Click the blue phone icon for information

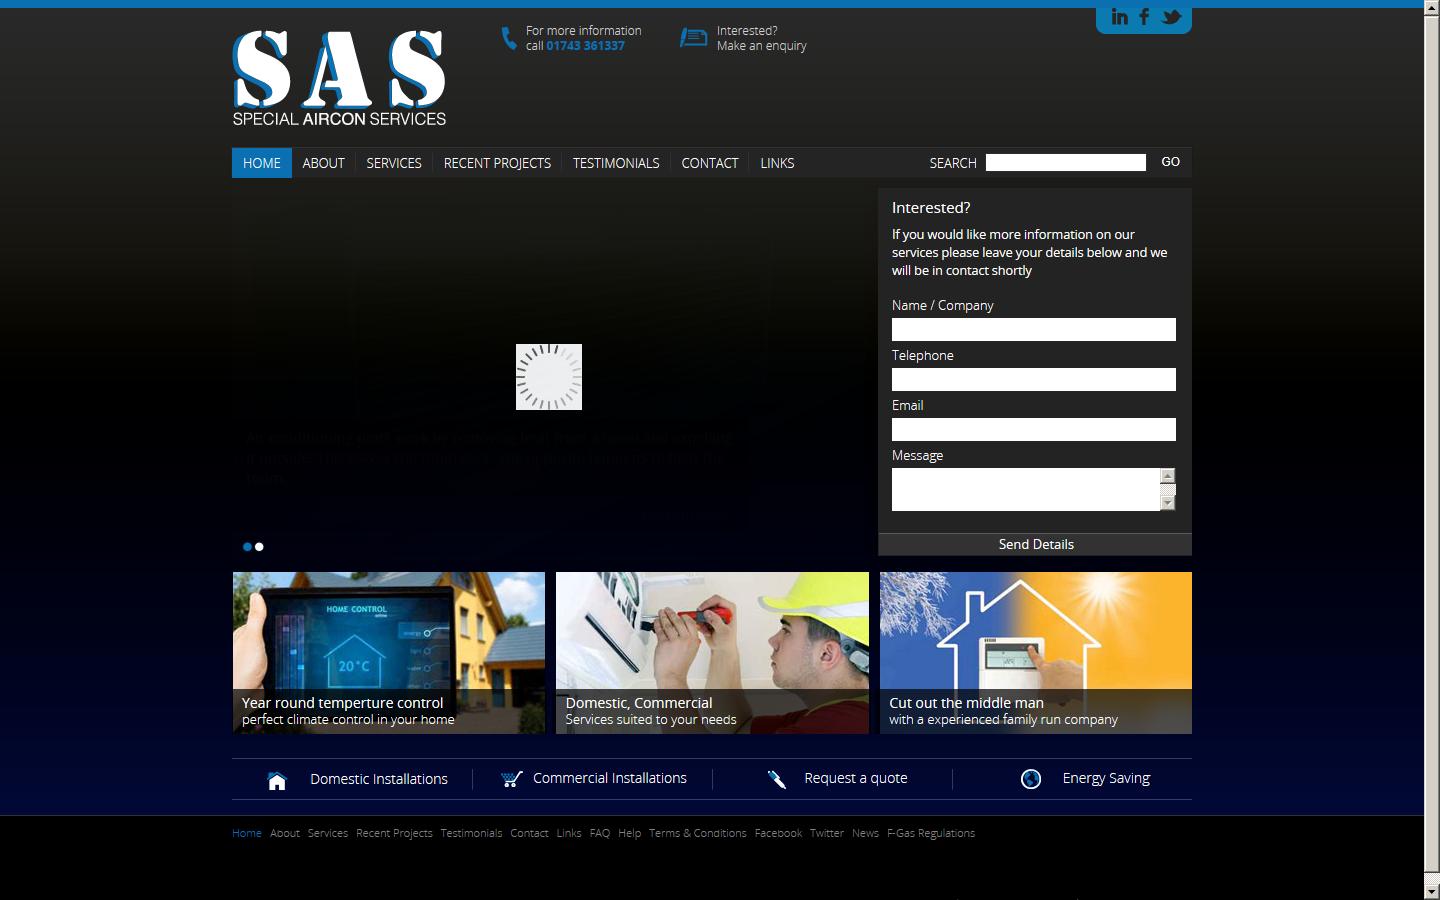click(506, 38)
